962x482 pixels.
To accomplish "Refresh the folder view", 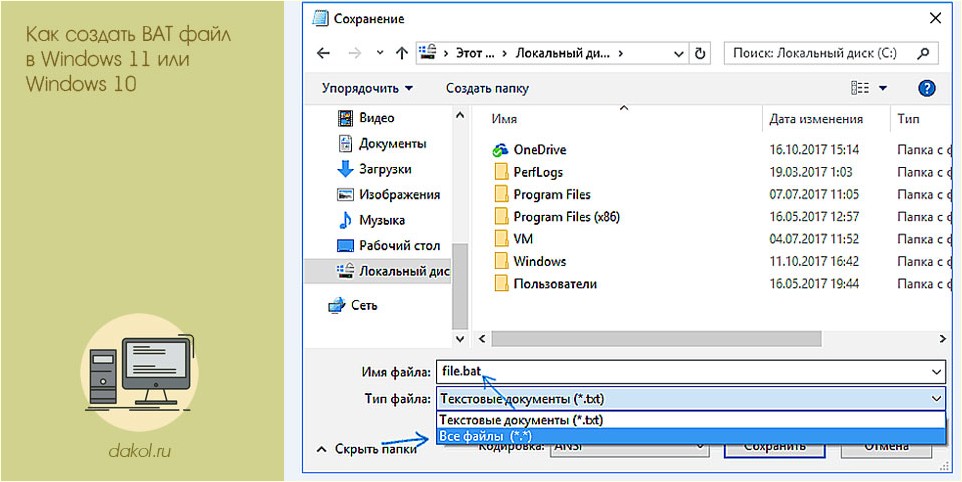I will (x=699, y=53).
